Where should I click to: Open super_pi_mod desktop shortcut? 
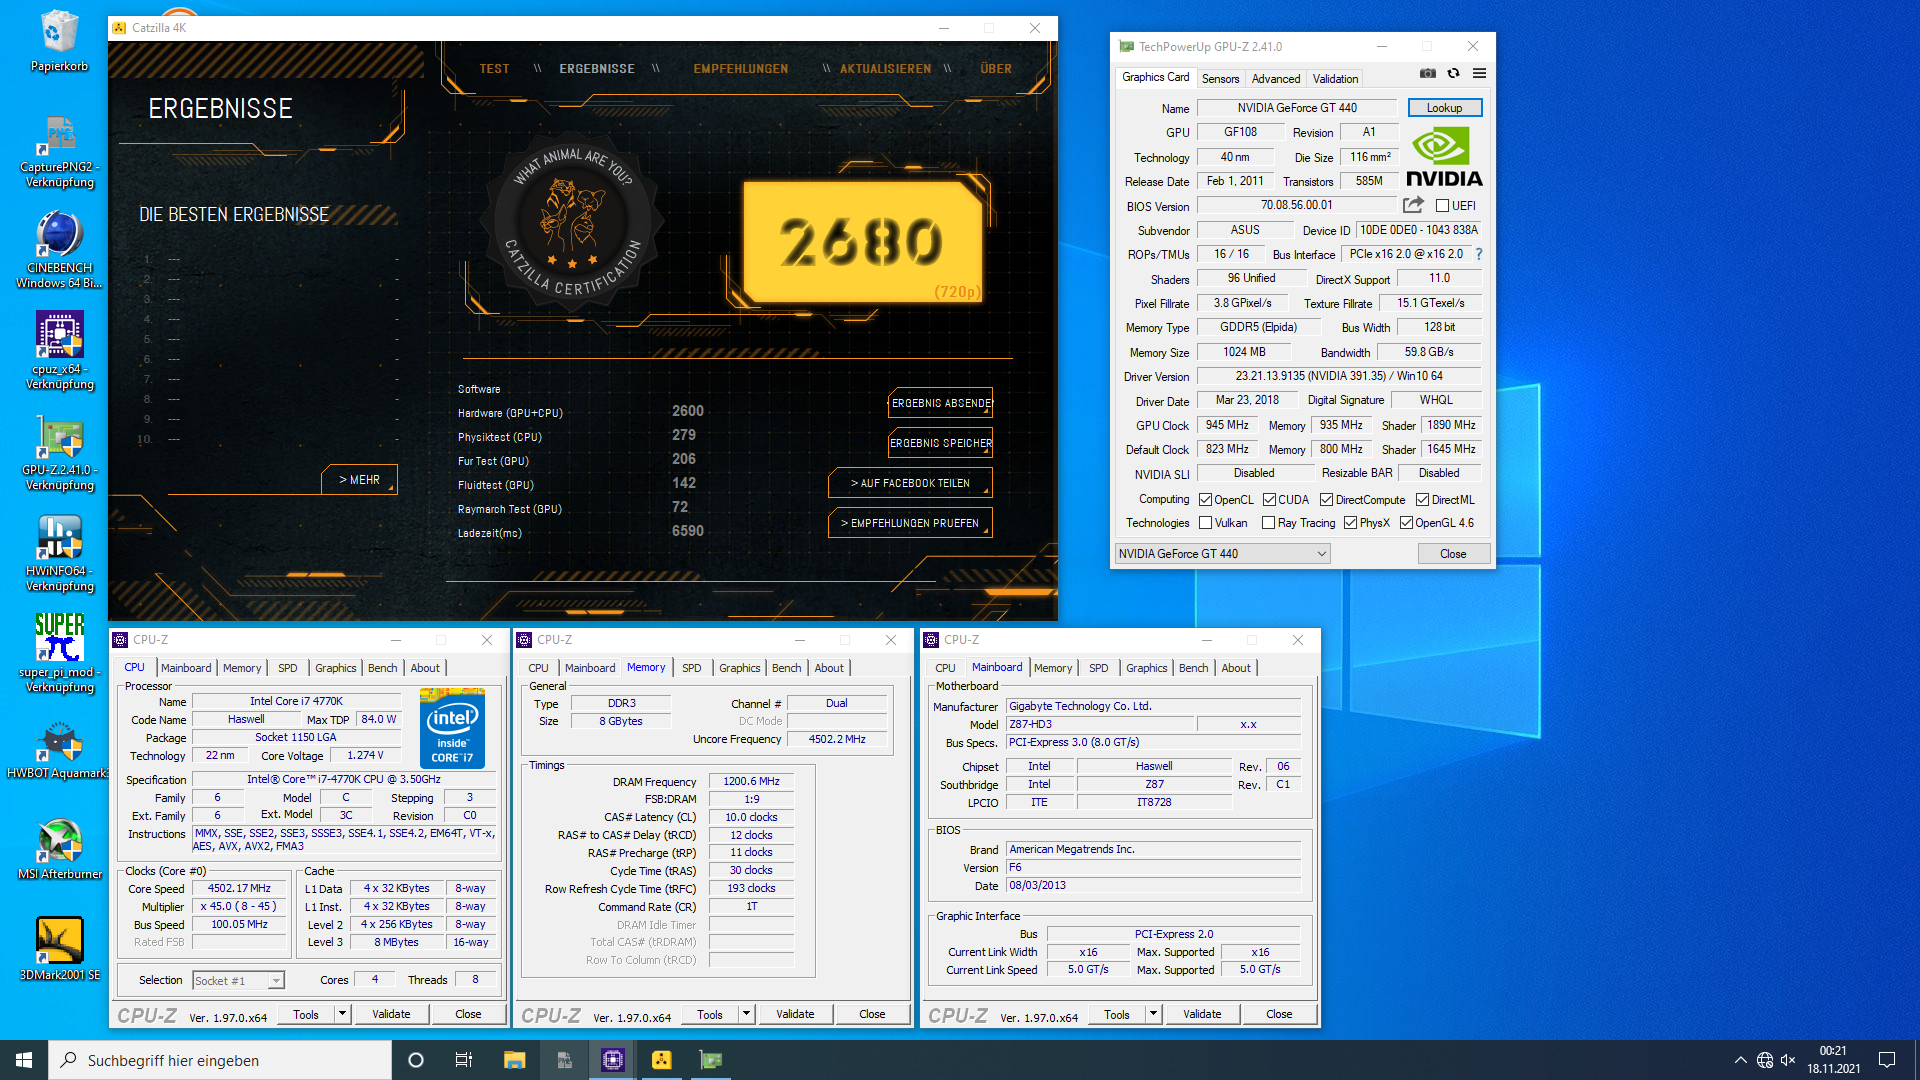(x=59, y=654)
